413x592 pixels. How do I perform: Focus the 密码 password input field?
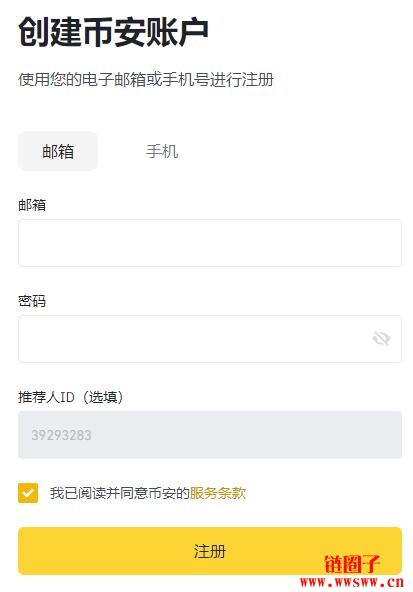click(210, 339)
